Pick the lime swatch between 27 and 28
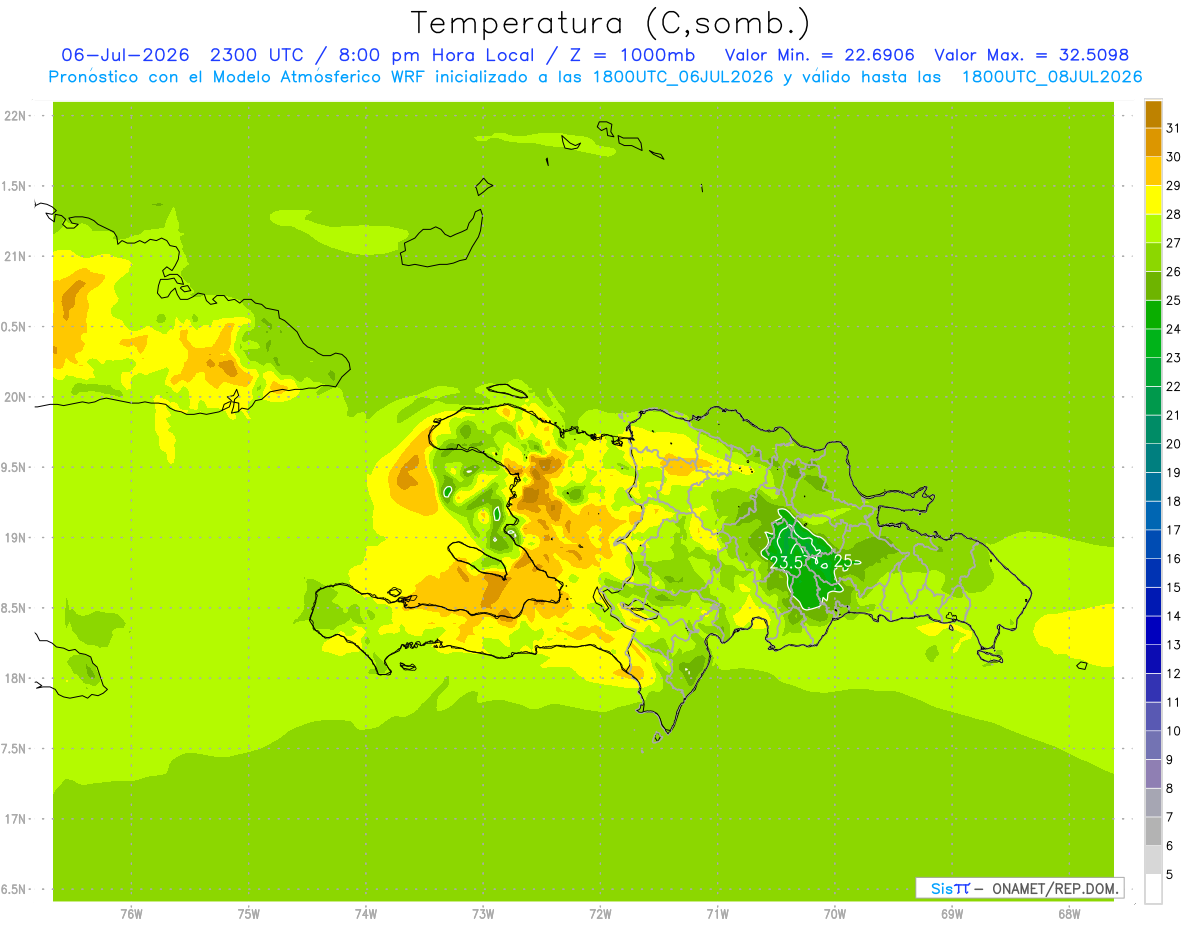 coord(1153,229)
